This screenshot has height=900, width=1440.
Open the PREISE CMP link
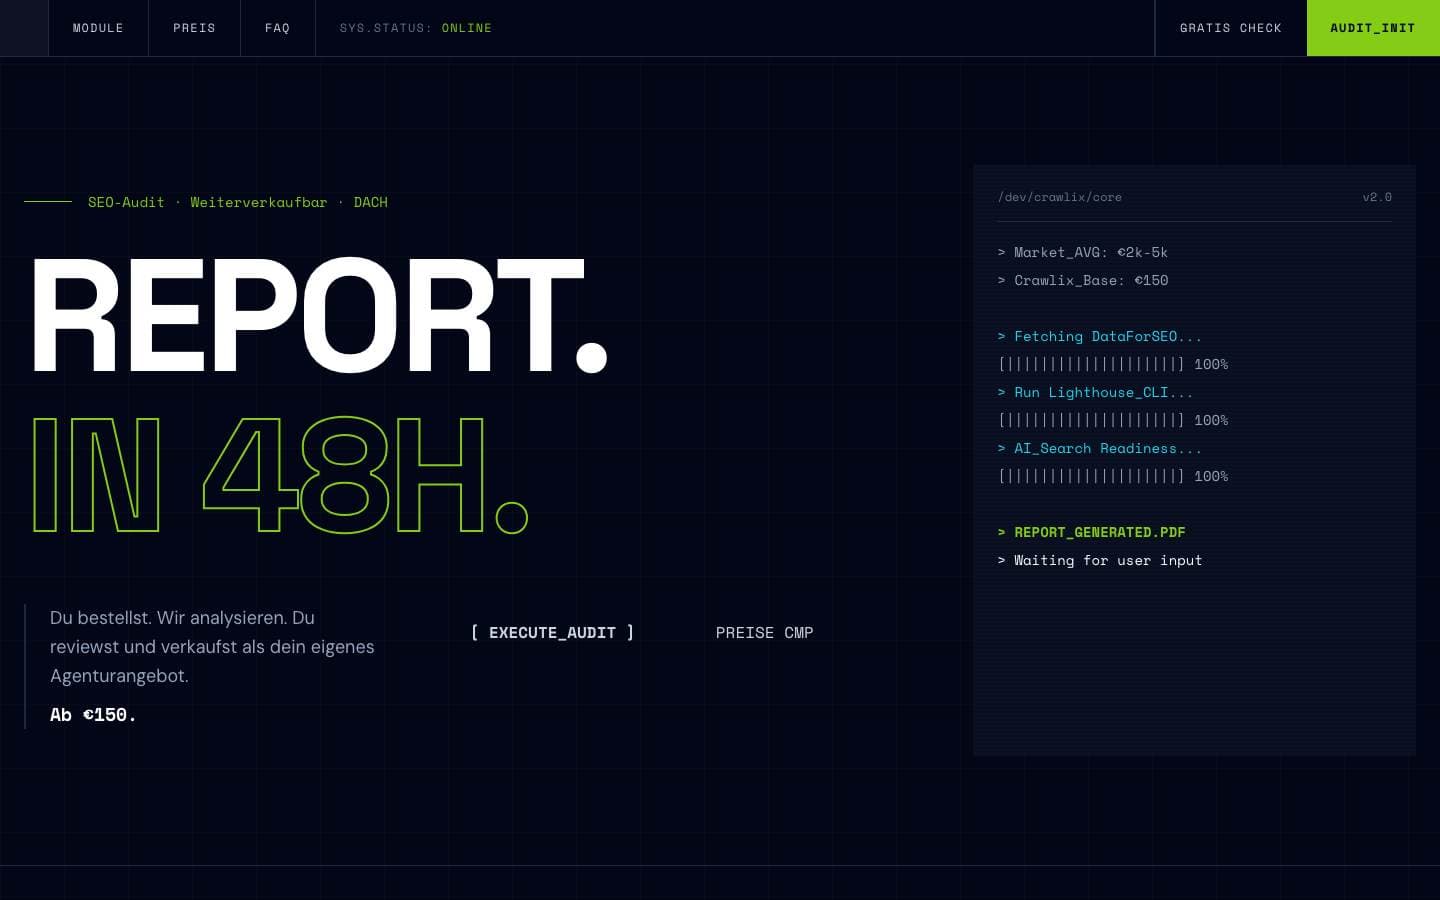point(764,633)
